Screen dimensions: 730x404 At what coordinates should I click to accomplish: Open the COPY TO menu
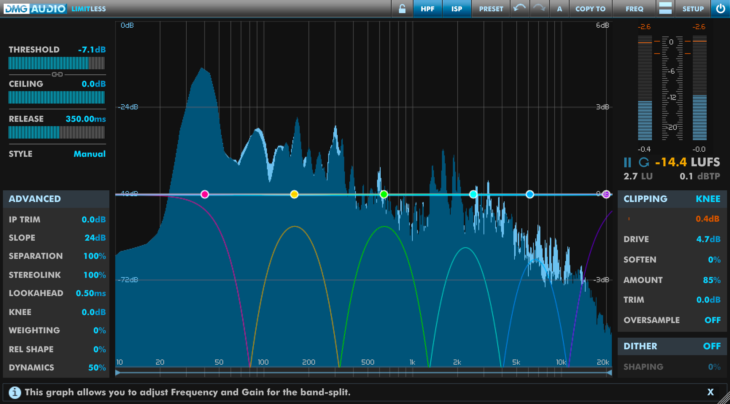[590, 8]
